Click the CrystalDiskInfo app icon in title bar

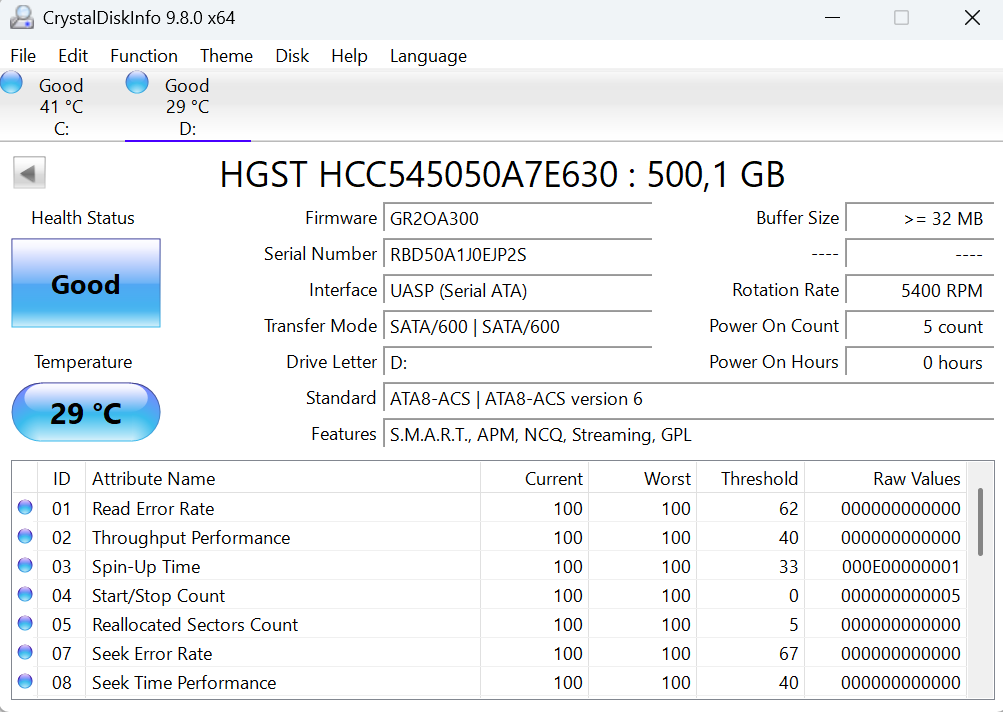(22, 17)
